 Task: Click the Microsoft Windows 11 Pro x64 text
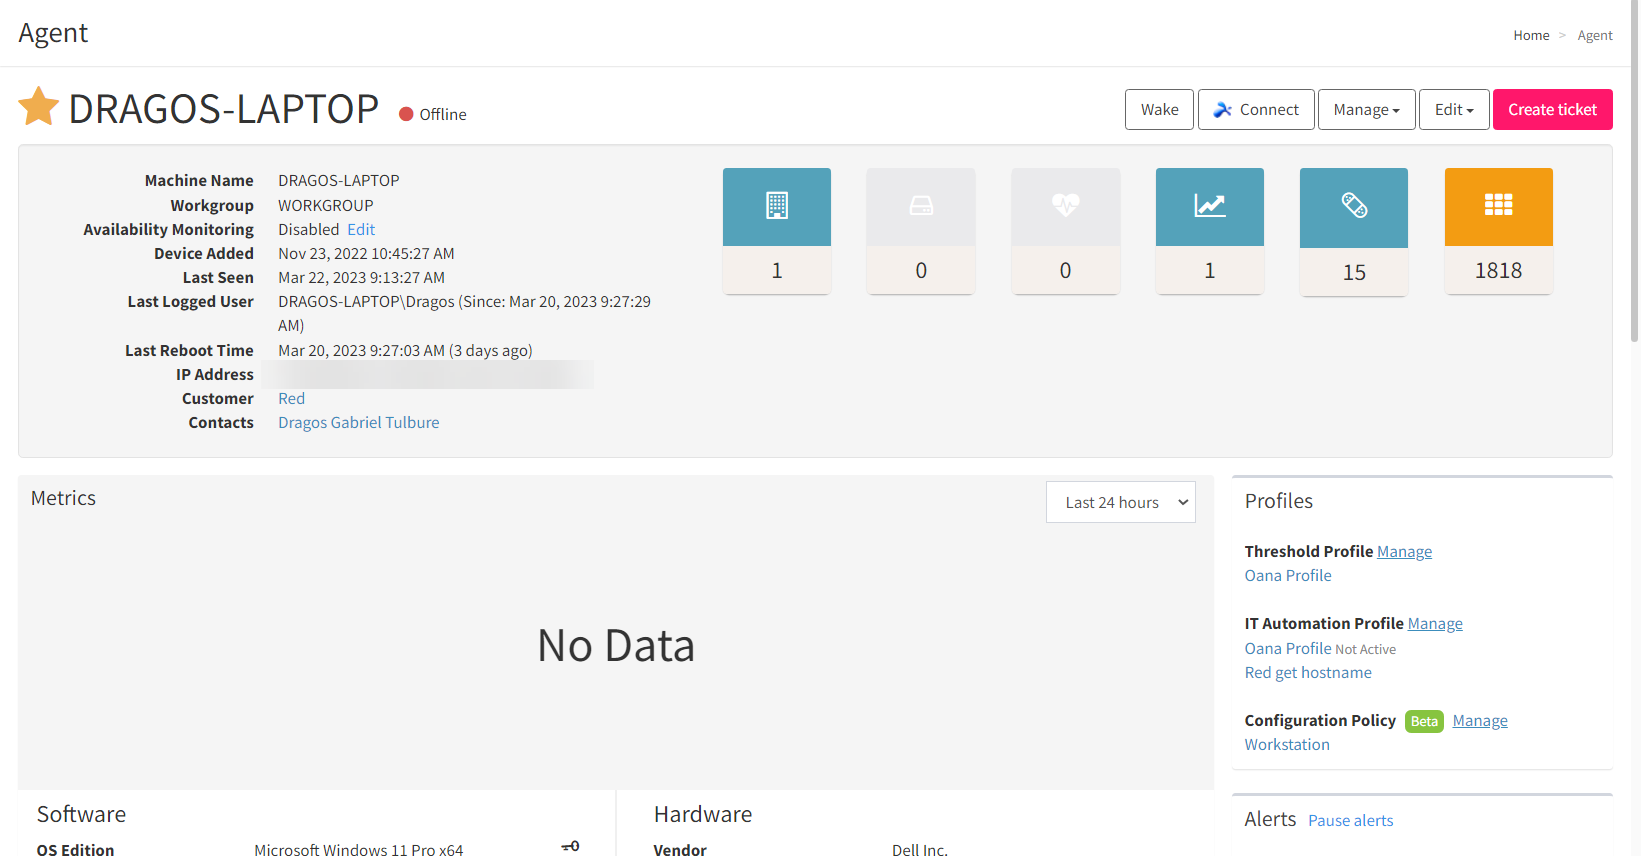359,849
